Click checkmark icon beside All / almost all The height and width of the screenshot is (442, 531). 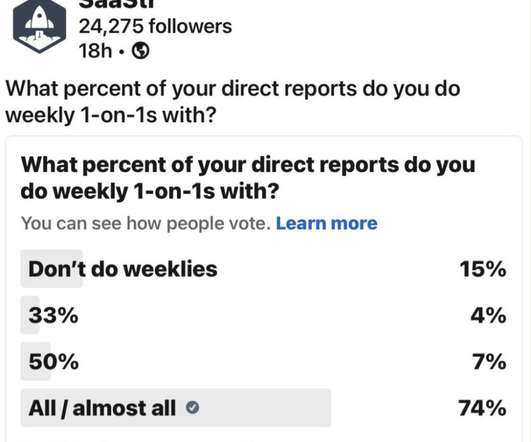click(x=192, y=407)
